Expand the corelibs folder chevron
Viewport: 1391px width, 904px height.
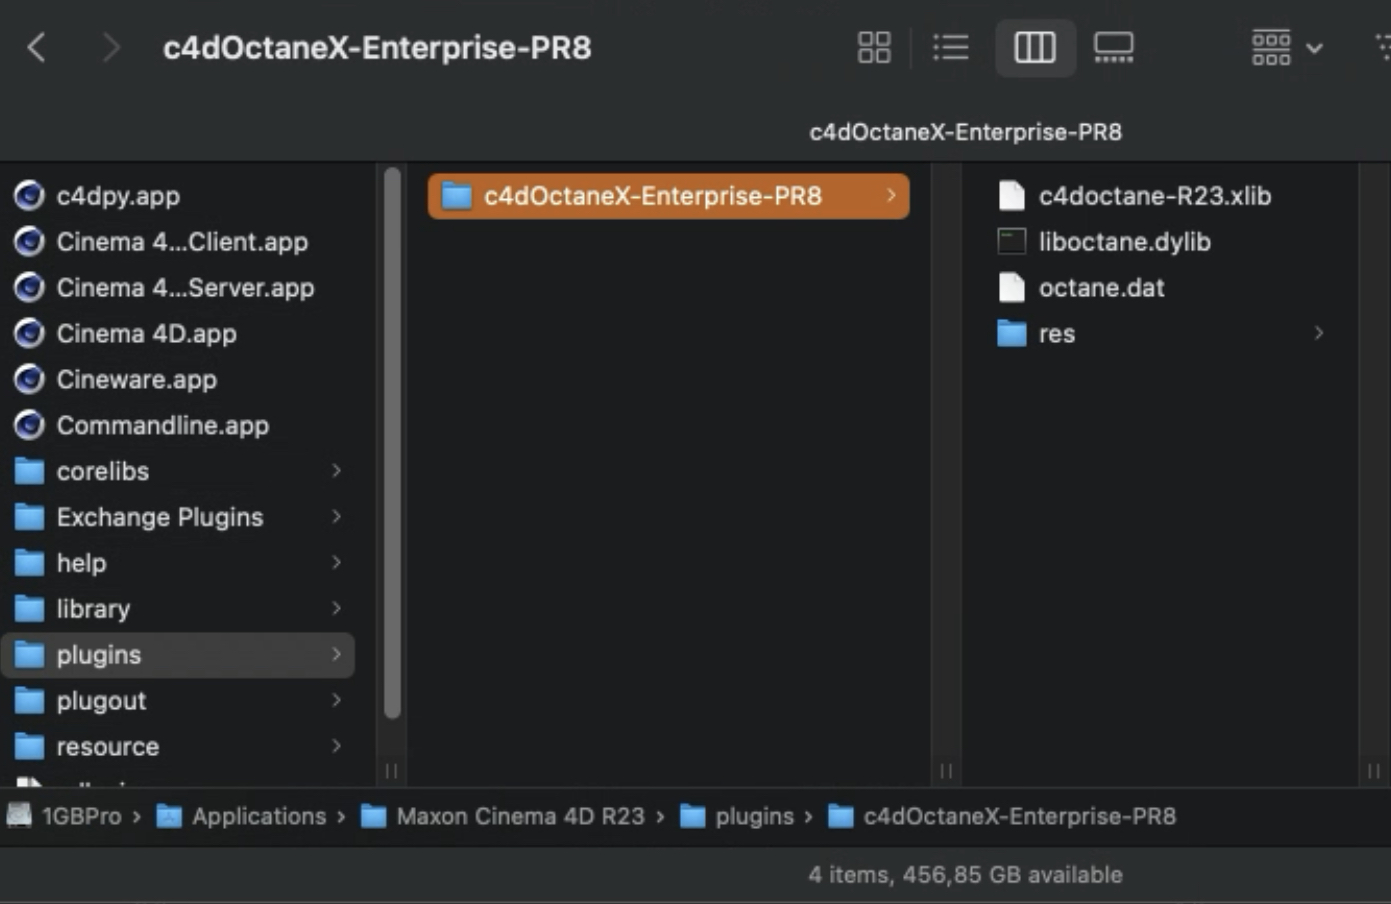pyautogui.click(x=336, y=471)
